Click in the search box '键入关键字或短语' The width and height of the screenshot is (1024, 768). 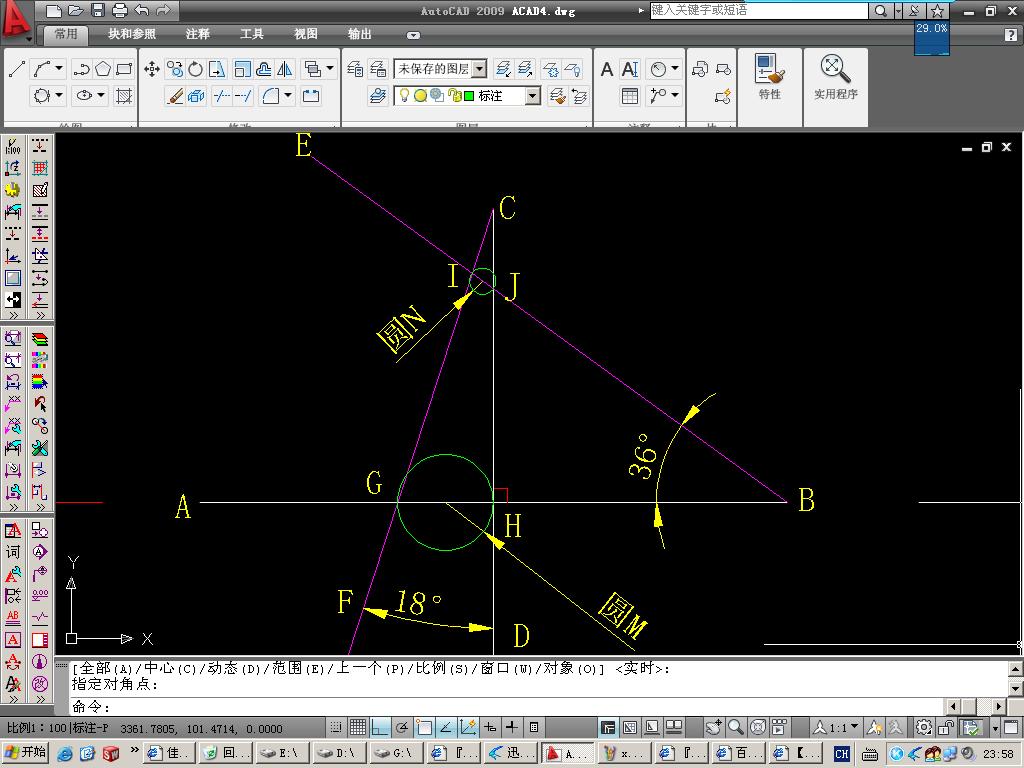pos(759,10)
